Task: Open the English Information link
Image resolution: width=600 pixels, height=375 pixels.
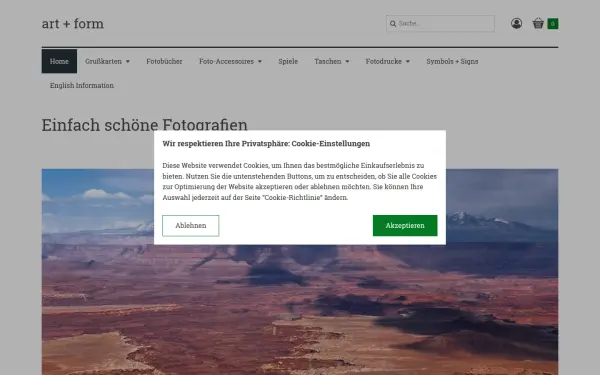Action: coord(82,85)
